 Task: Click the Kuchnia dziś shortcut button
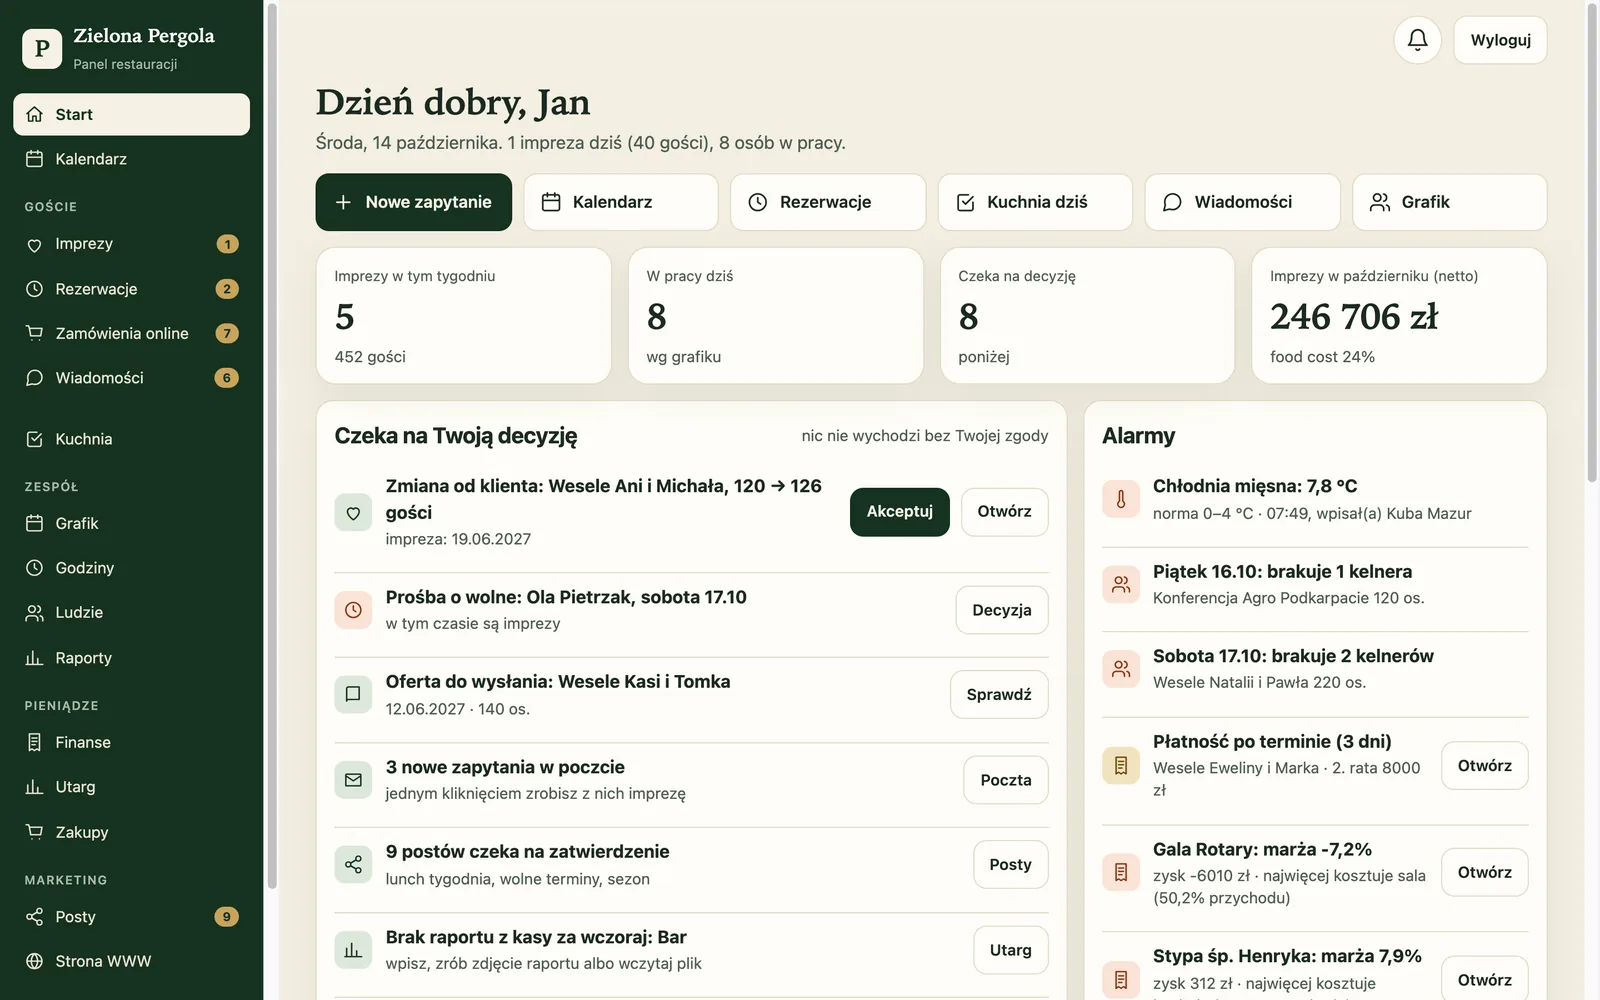click(x=1035, y=202)
